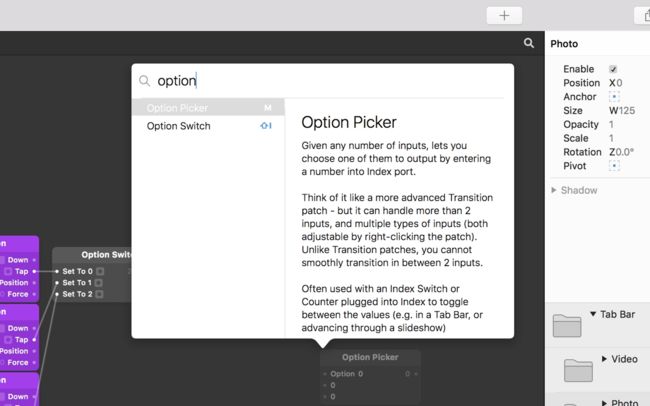Click the magnifier icon inside the patch search field
Viewport: 650px width, 406px height.
click(x=144, y=80)
